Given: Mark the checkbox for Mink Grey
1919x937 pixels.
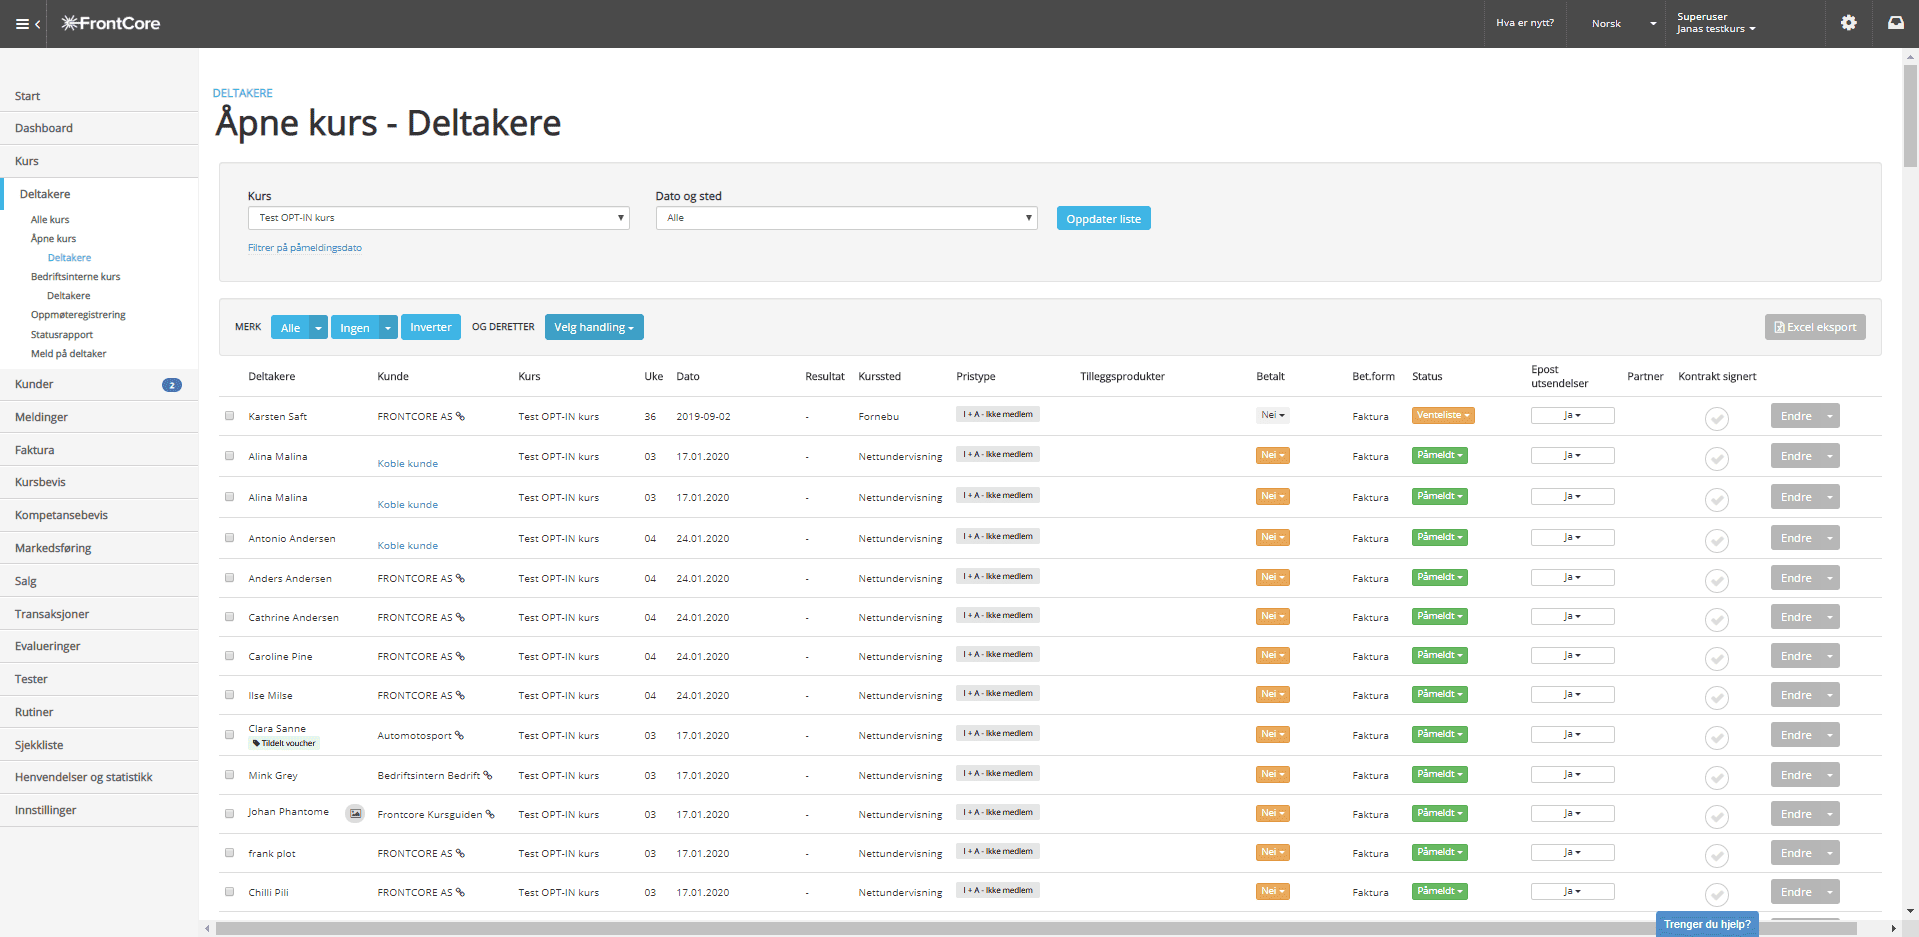Looking at the screenshot, I should pyautogui.click(x=229, y=775).
